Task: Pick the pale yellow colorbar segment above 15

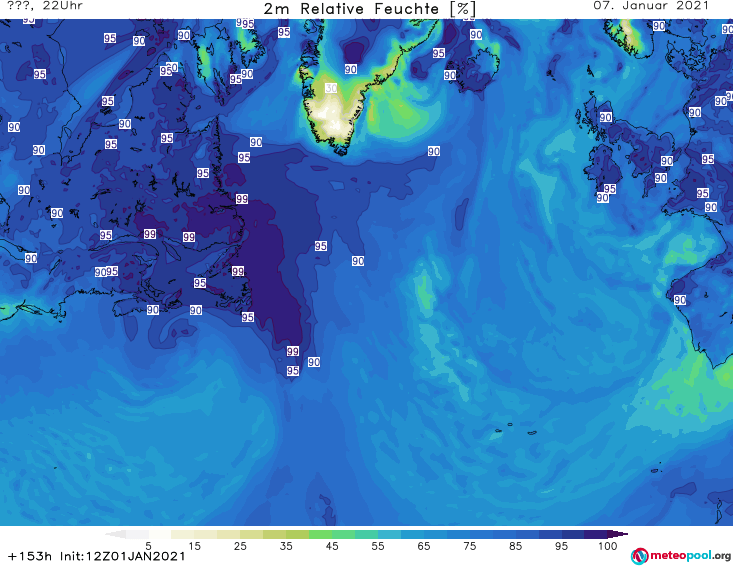Action: [x=182, y=534]
